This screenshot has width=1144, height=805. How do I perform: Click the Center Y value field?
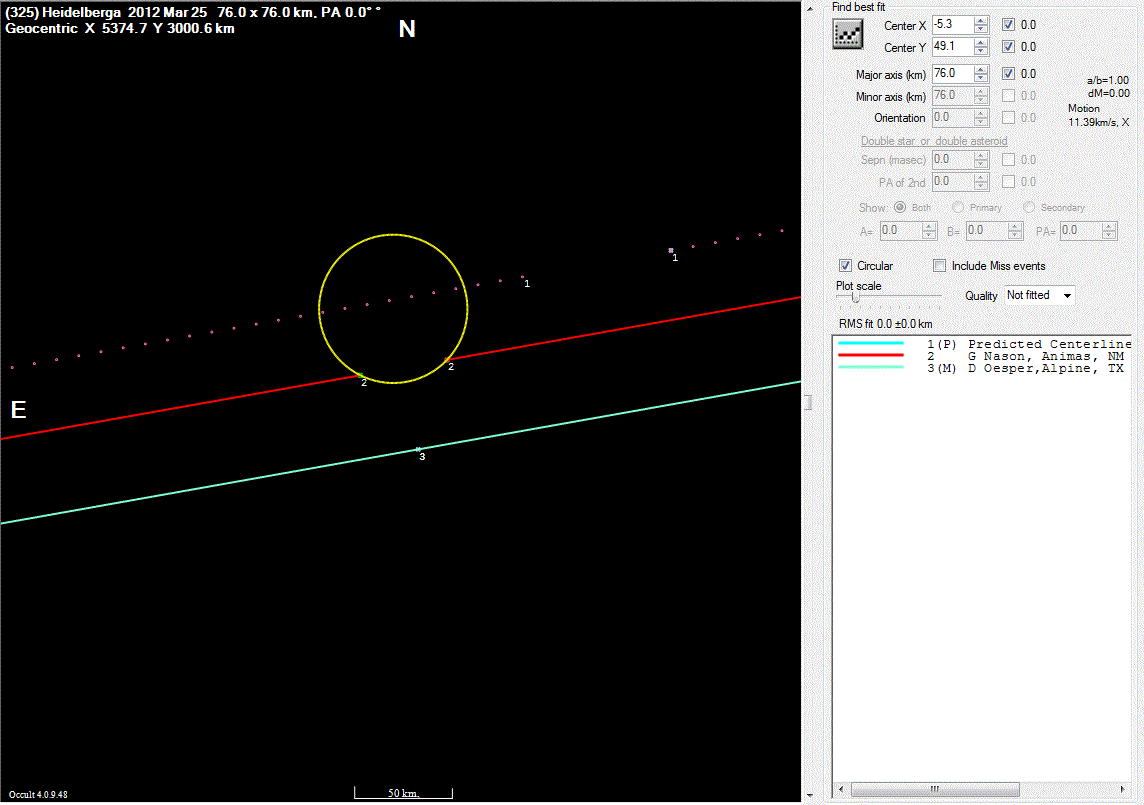click(x=953, y=47)
